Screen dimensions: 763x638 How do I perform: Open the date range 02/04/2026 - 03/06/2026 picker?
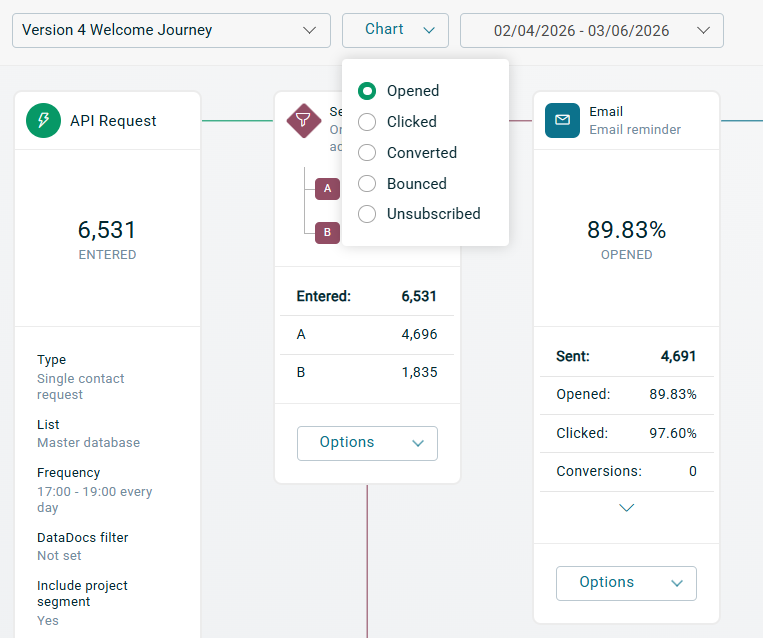click(591, 31)
